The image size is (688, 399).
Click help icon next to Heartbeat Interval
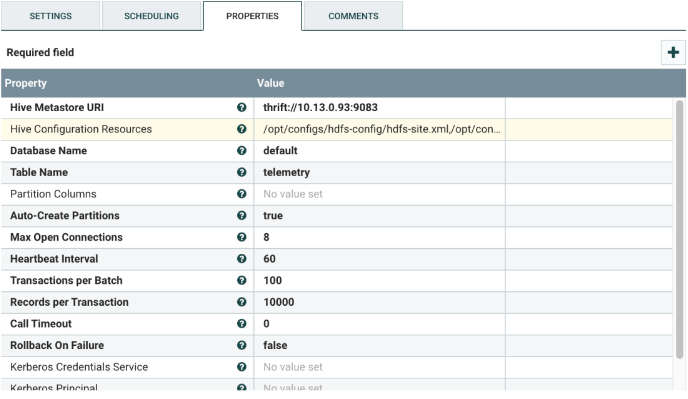[241, 259]
